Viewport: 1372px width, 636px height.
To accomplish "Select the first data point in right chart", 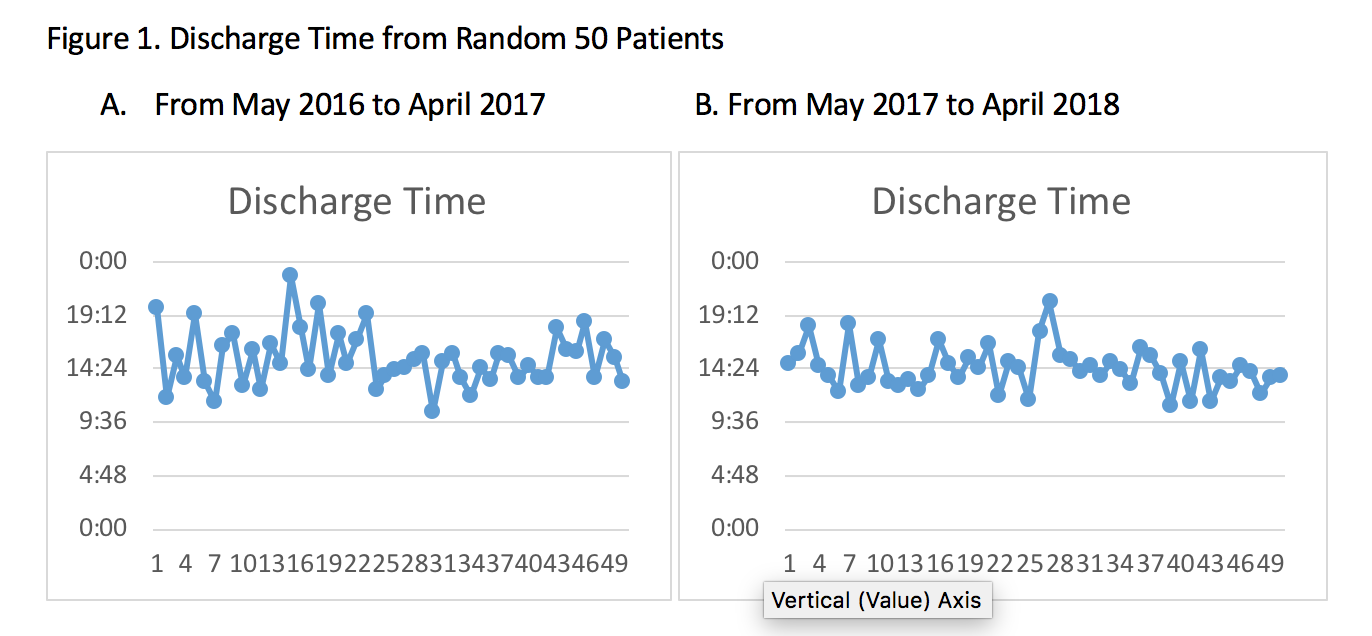I will [788, 363].
